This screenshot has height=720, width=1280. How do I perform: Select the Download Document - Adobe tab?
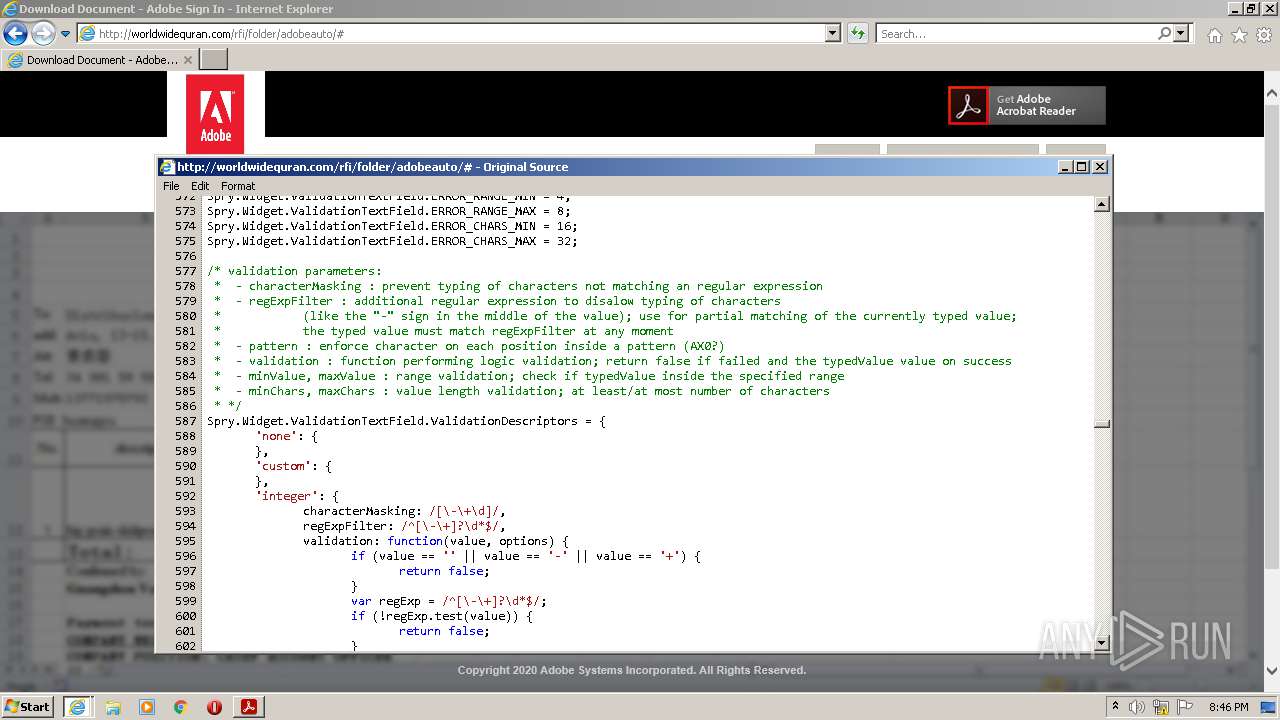[x=100, y=60]
